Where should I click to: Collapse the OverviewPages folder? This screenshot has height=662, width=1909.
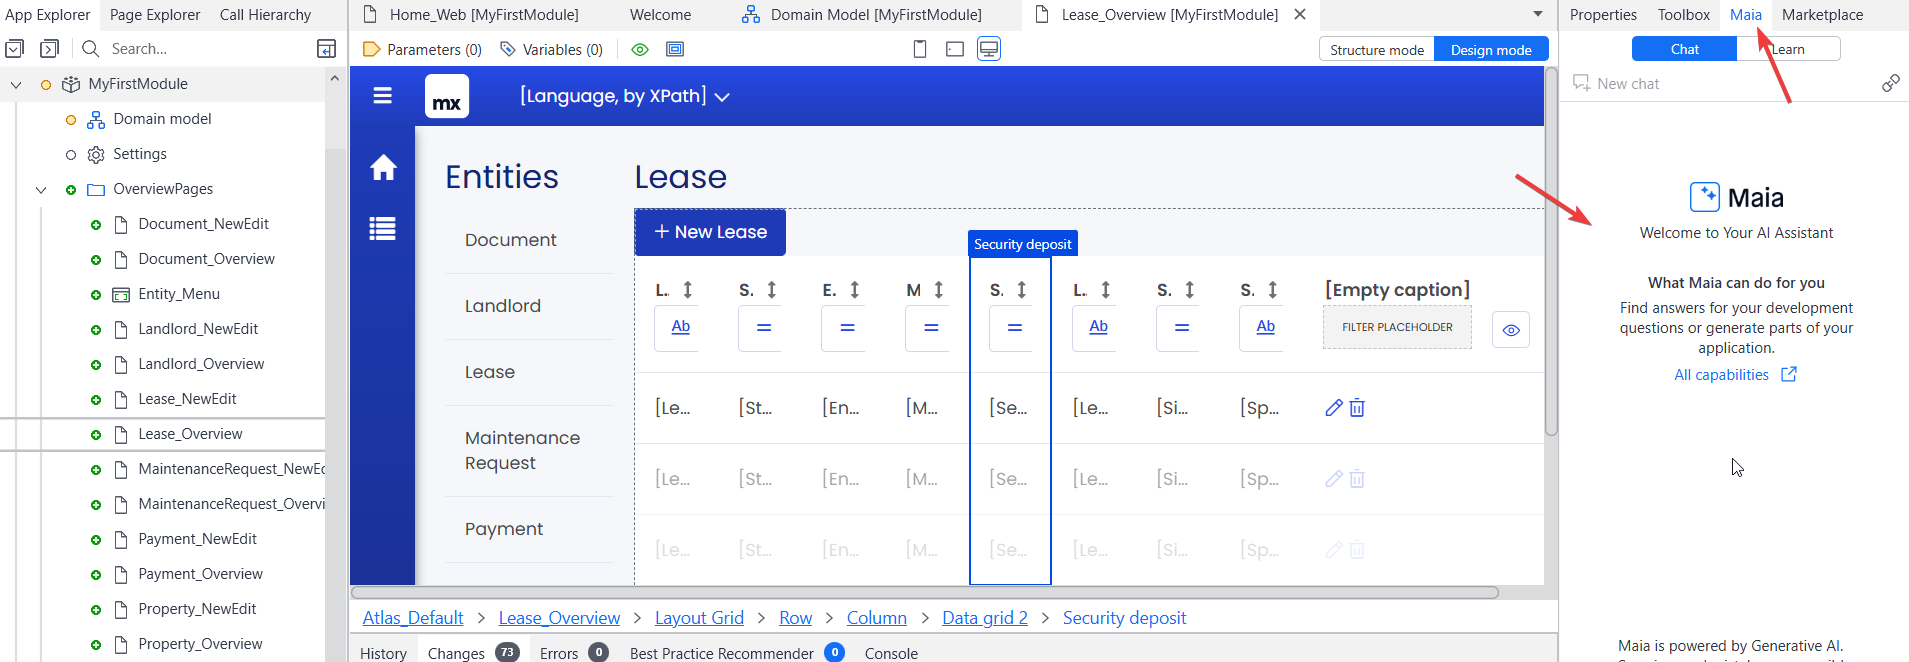[x=41, y=189]
